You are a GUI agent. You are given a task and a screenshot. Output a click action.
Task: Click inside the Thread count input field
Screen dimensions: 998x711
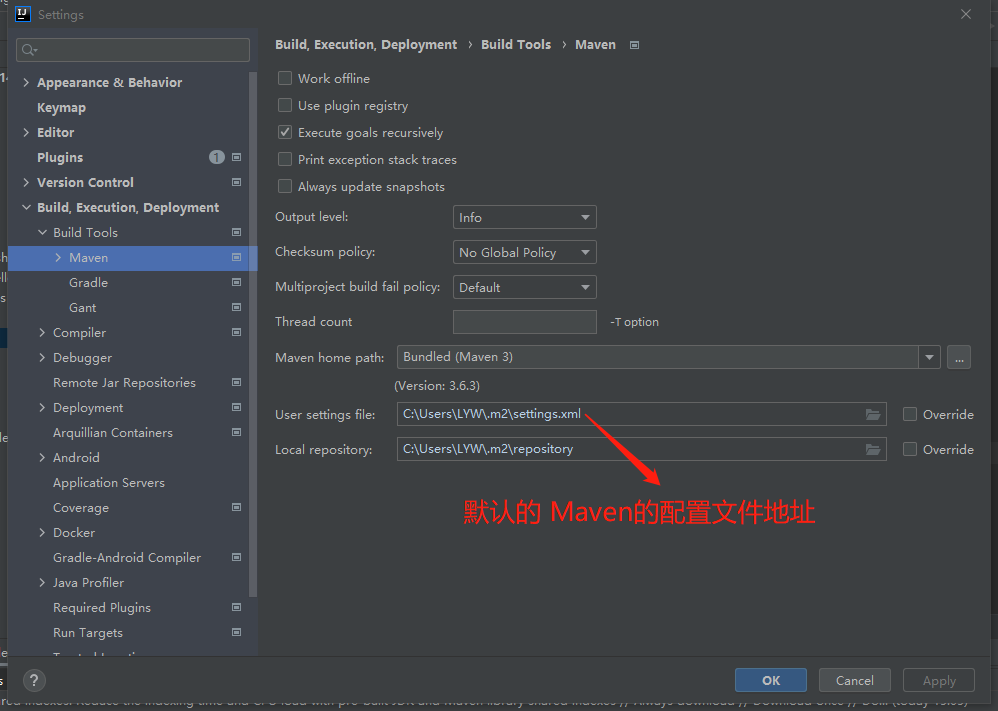pyautogui.click(x=524, y=321)
